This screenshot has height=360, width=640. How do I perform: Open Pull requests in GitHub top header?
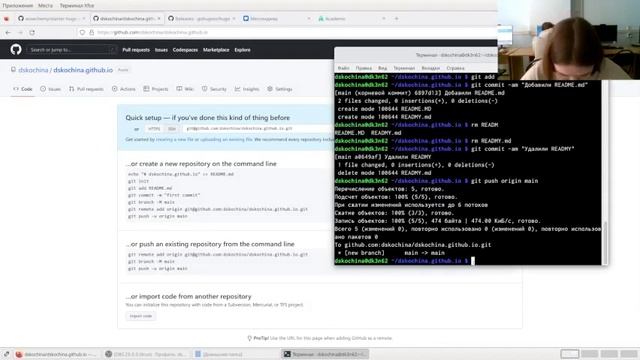(136, 50)
